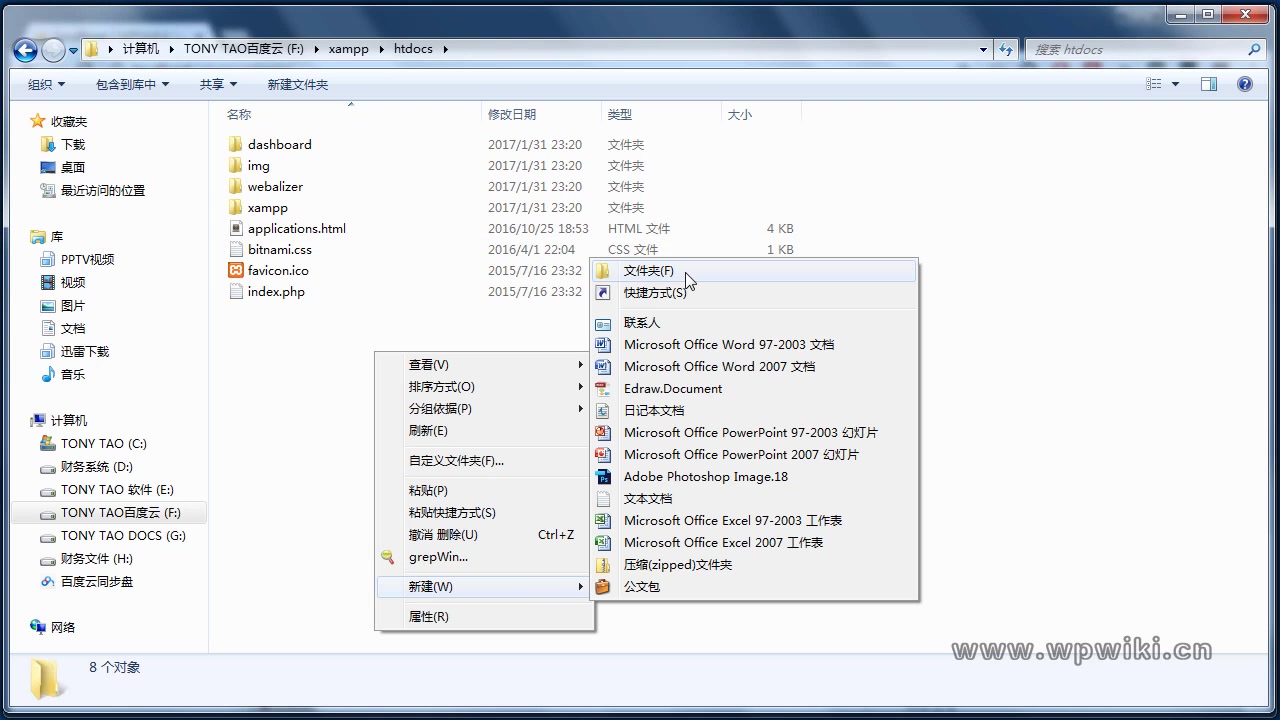Select 刷新(E) in the context menu
This screenshot has height=720, width=1280.
point(485,430)
